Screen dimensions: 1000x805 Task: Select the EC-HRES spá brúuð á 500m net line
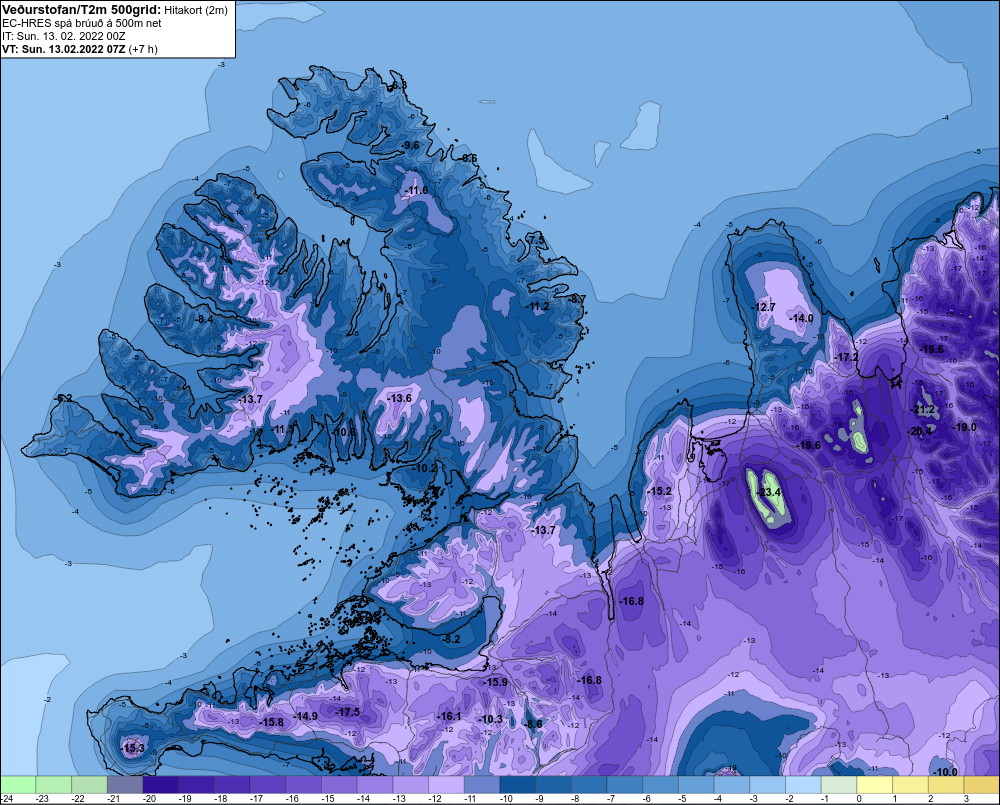coord(82,23)
